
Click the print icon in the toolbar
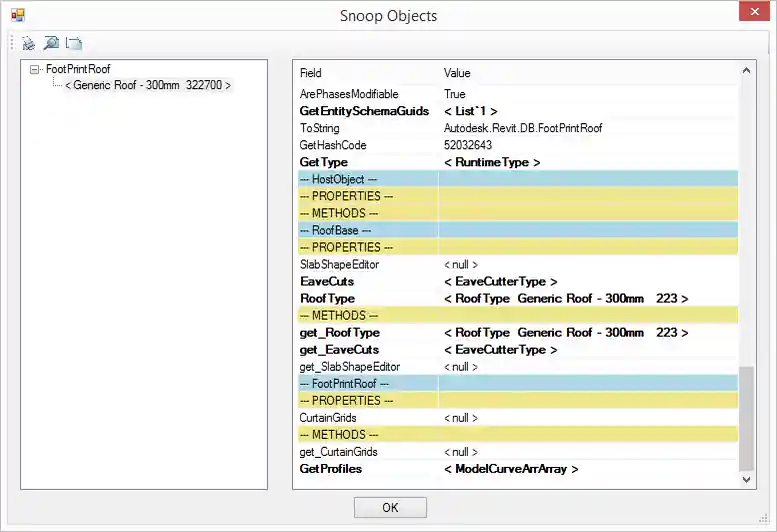tap(28, 43)
